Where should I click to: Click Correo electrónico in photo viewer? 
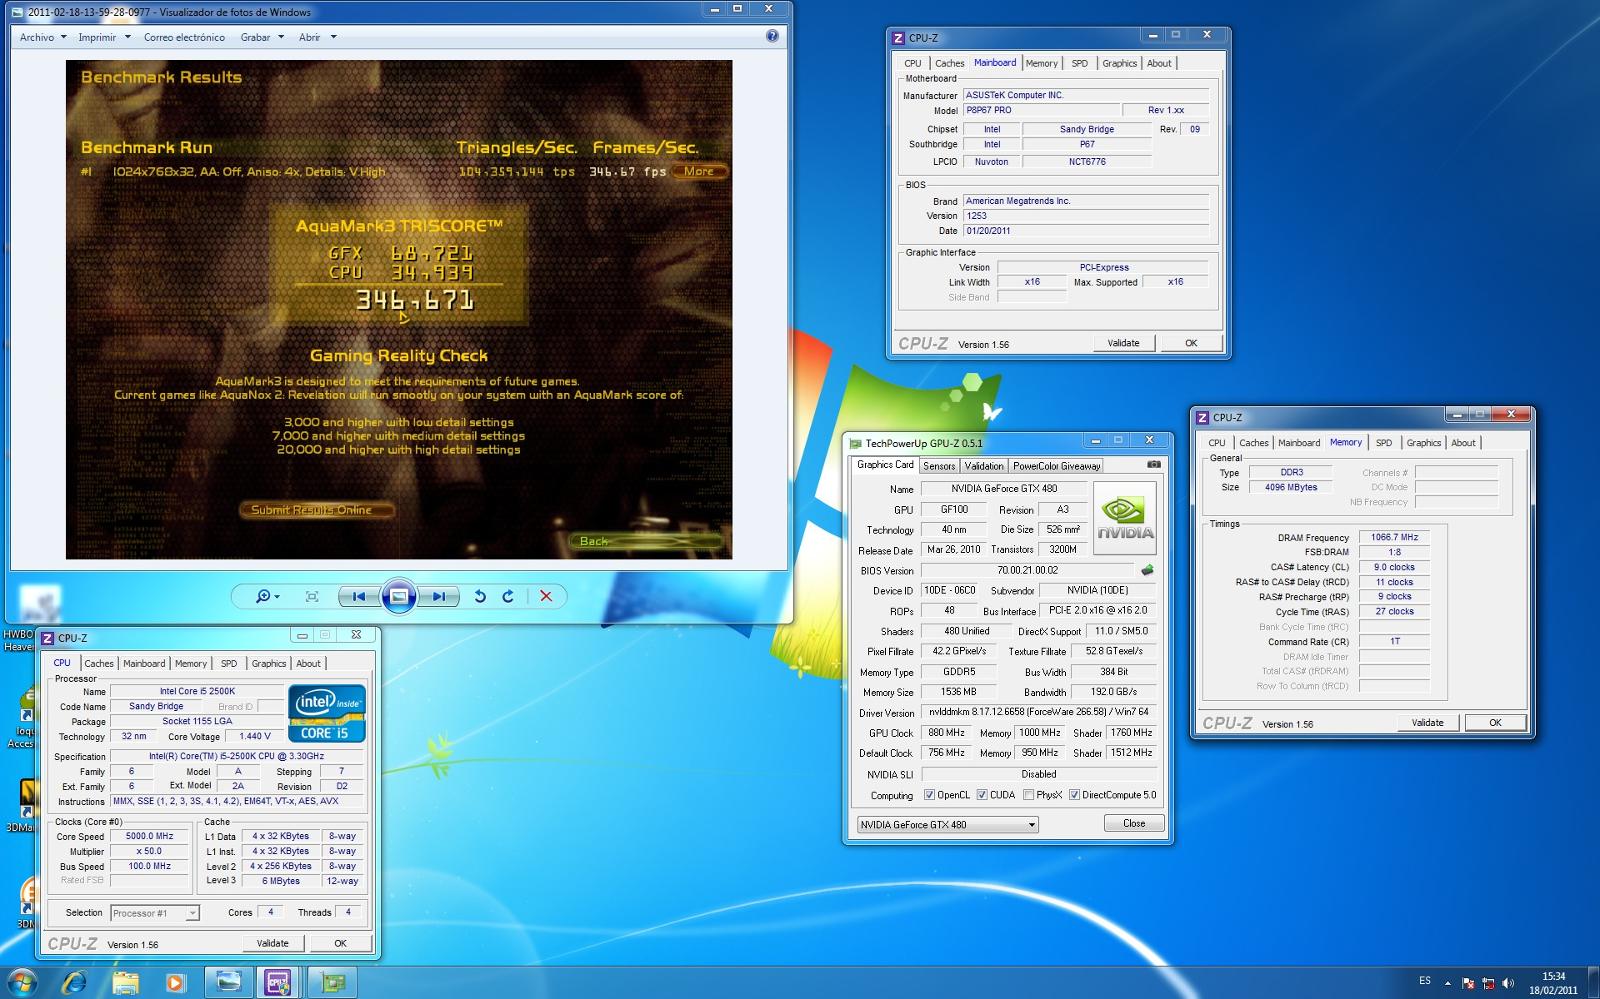[184, 37]
